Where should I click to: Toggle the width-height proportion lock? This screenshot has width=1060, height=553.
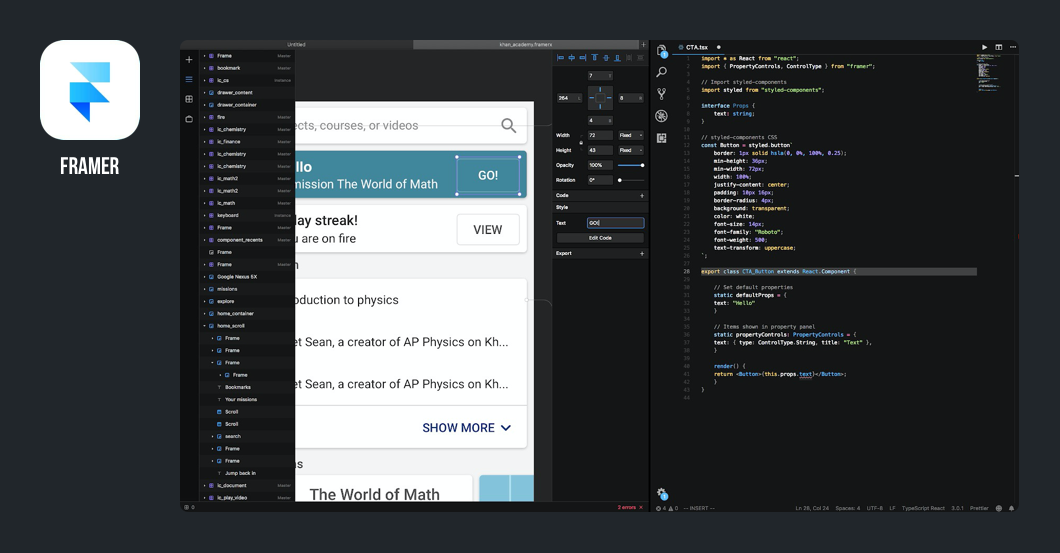[581, 143]
